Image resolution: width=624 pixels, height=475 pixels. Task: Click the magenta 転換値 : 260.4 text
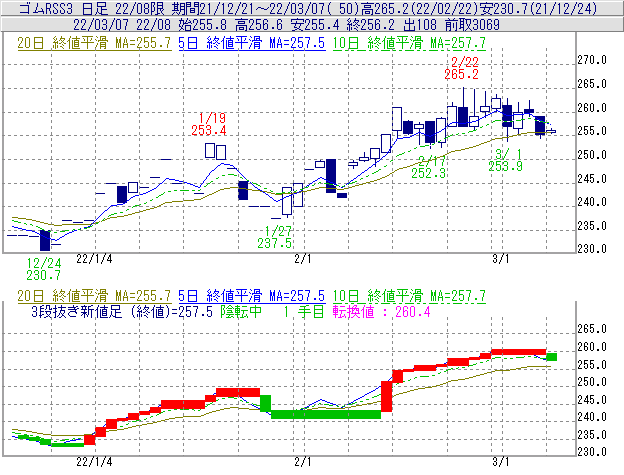(382, 311)
